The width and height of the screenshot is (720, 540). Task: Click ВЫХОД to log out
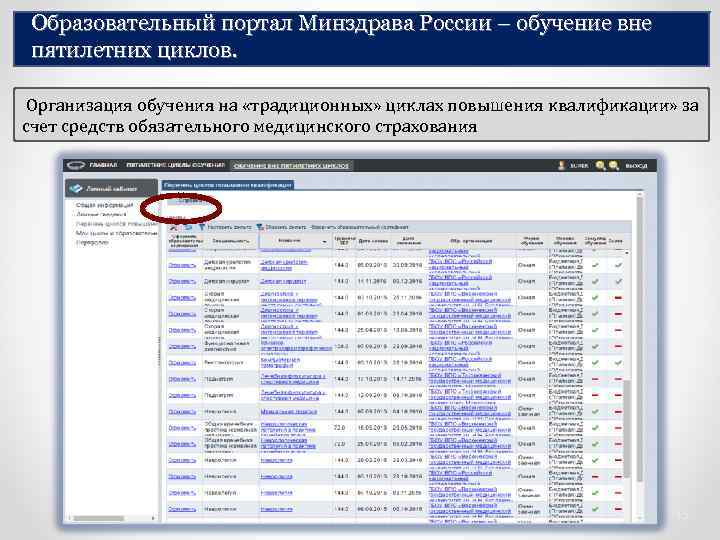pyautogui.click(x=636, y=166)
